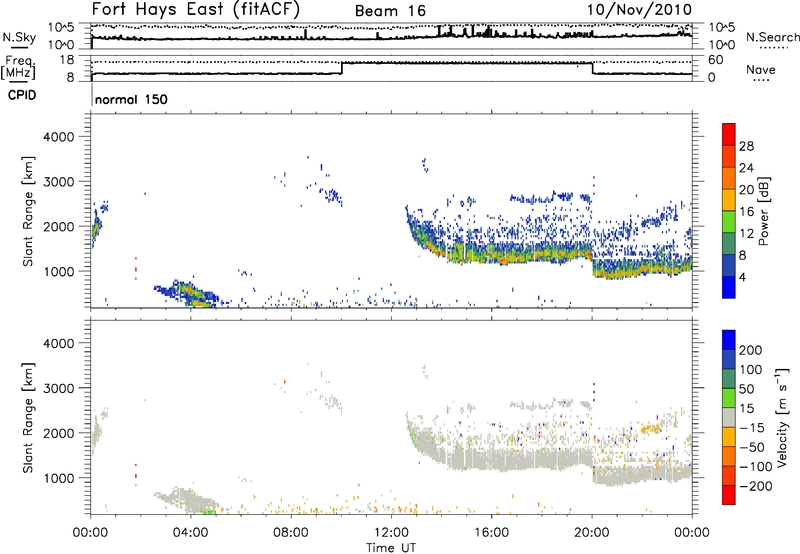Click the '200' value on velocity colorbar
The height and width of the screenshot is (554, 800).
point(751,350)
